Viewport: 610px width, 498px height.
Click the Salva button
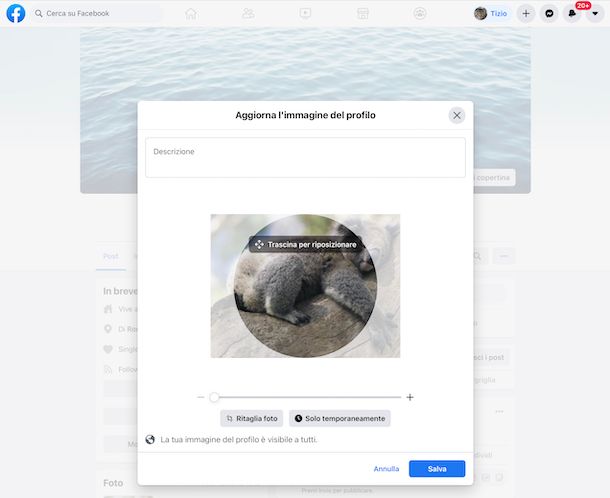point(437,469)
